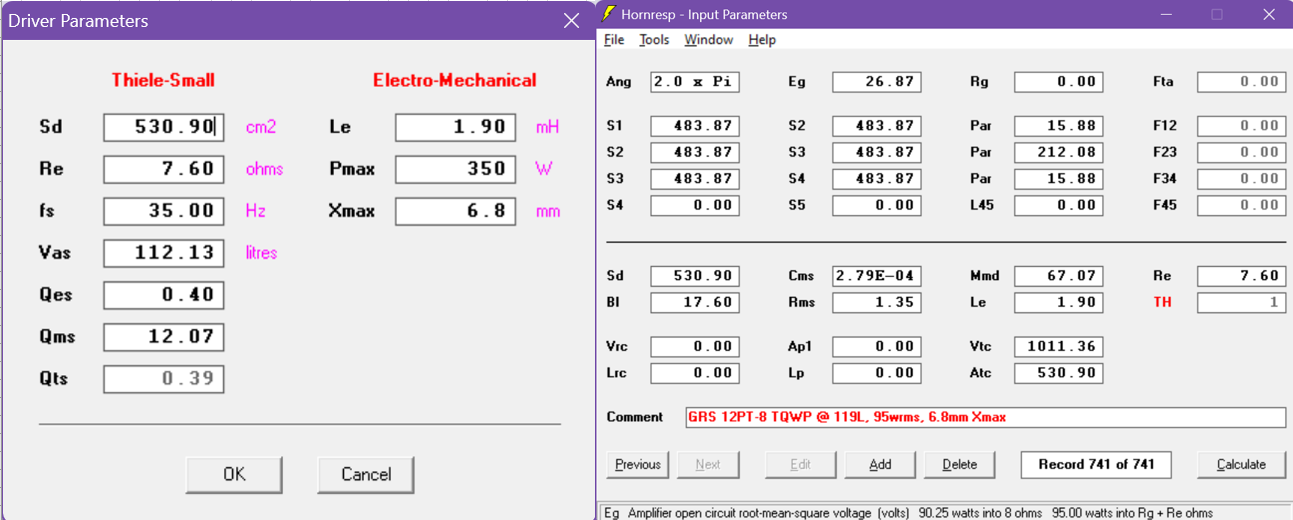This screenshot has width=1293, height=520.
Task: Click the red TH label
Action: click(1162, 302)
